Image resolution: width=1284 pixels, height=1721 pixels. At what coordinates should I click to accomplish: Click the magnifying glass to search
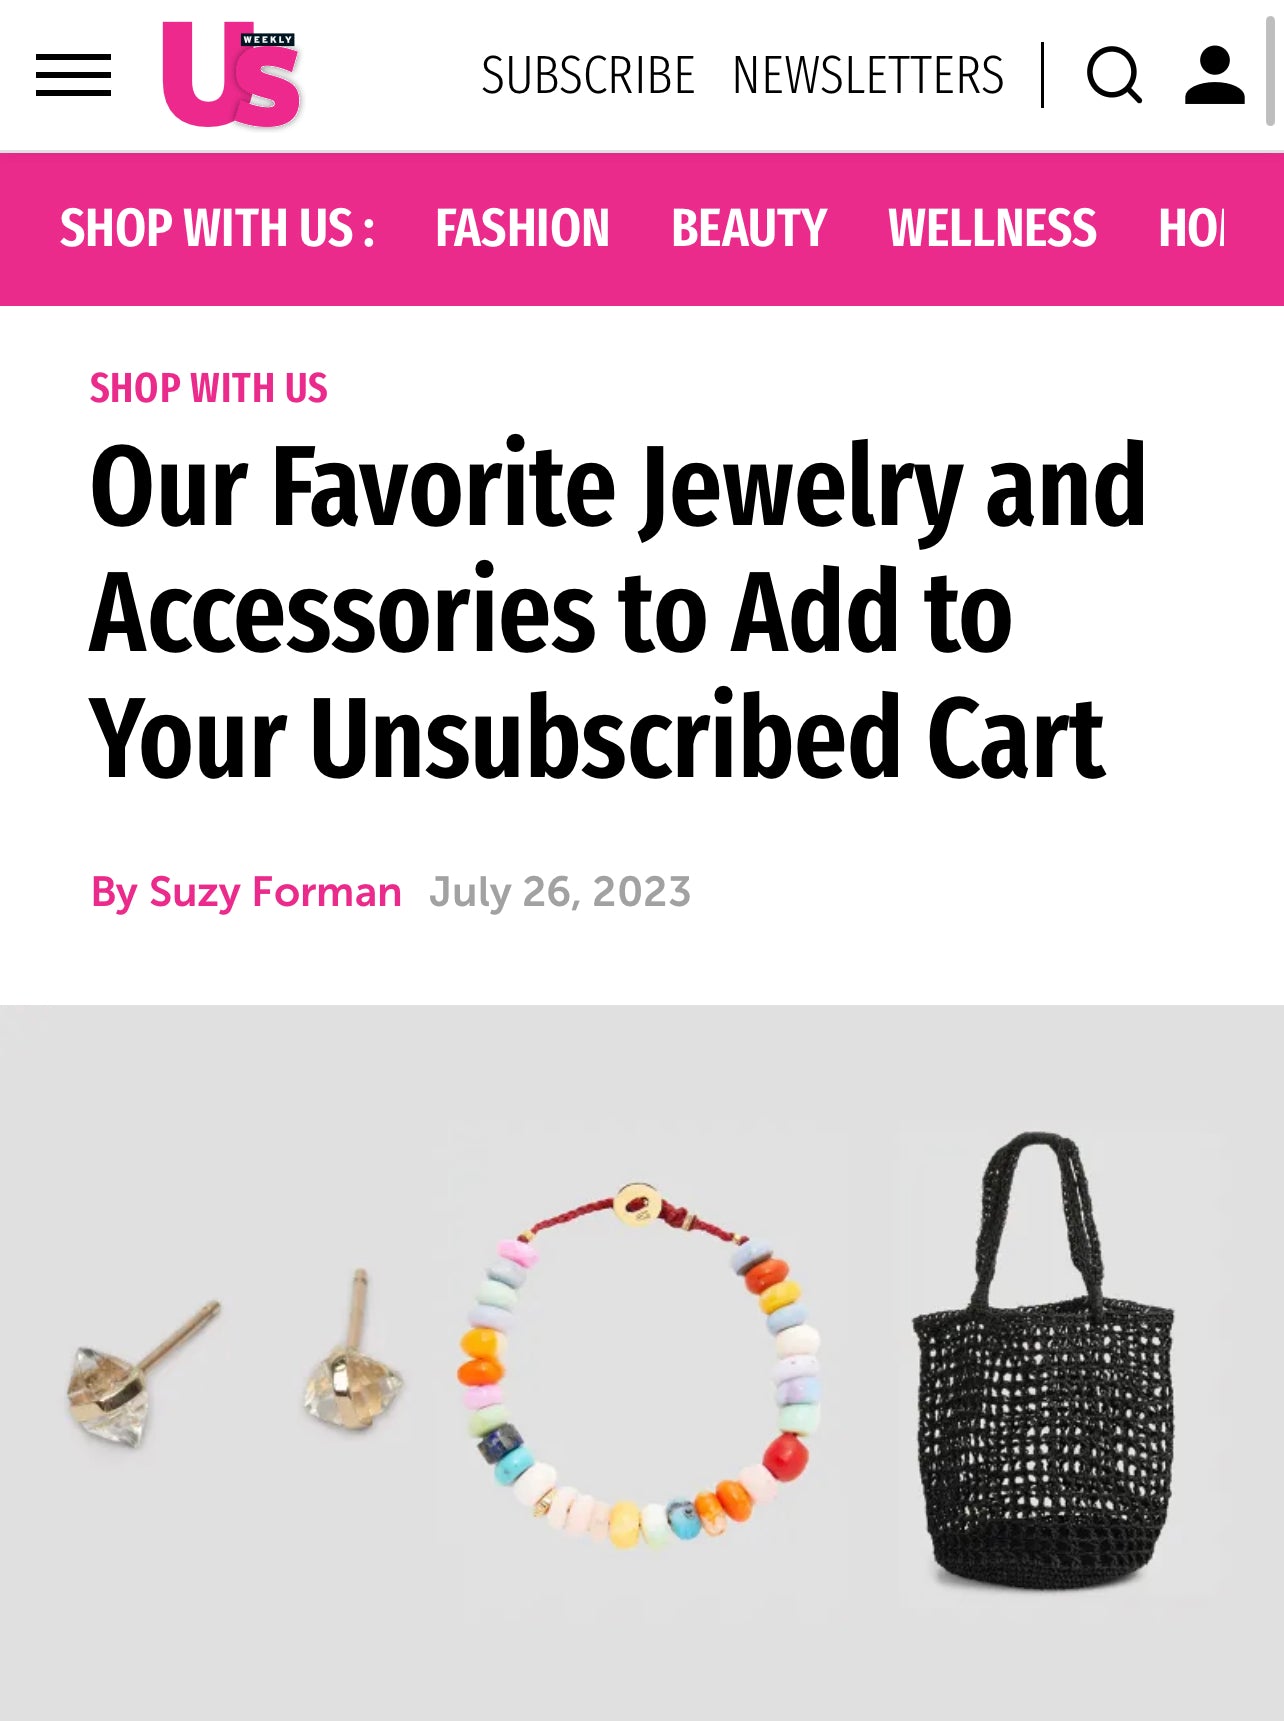[x=1115, y=75]
